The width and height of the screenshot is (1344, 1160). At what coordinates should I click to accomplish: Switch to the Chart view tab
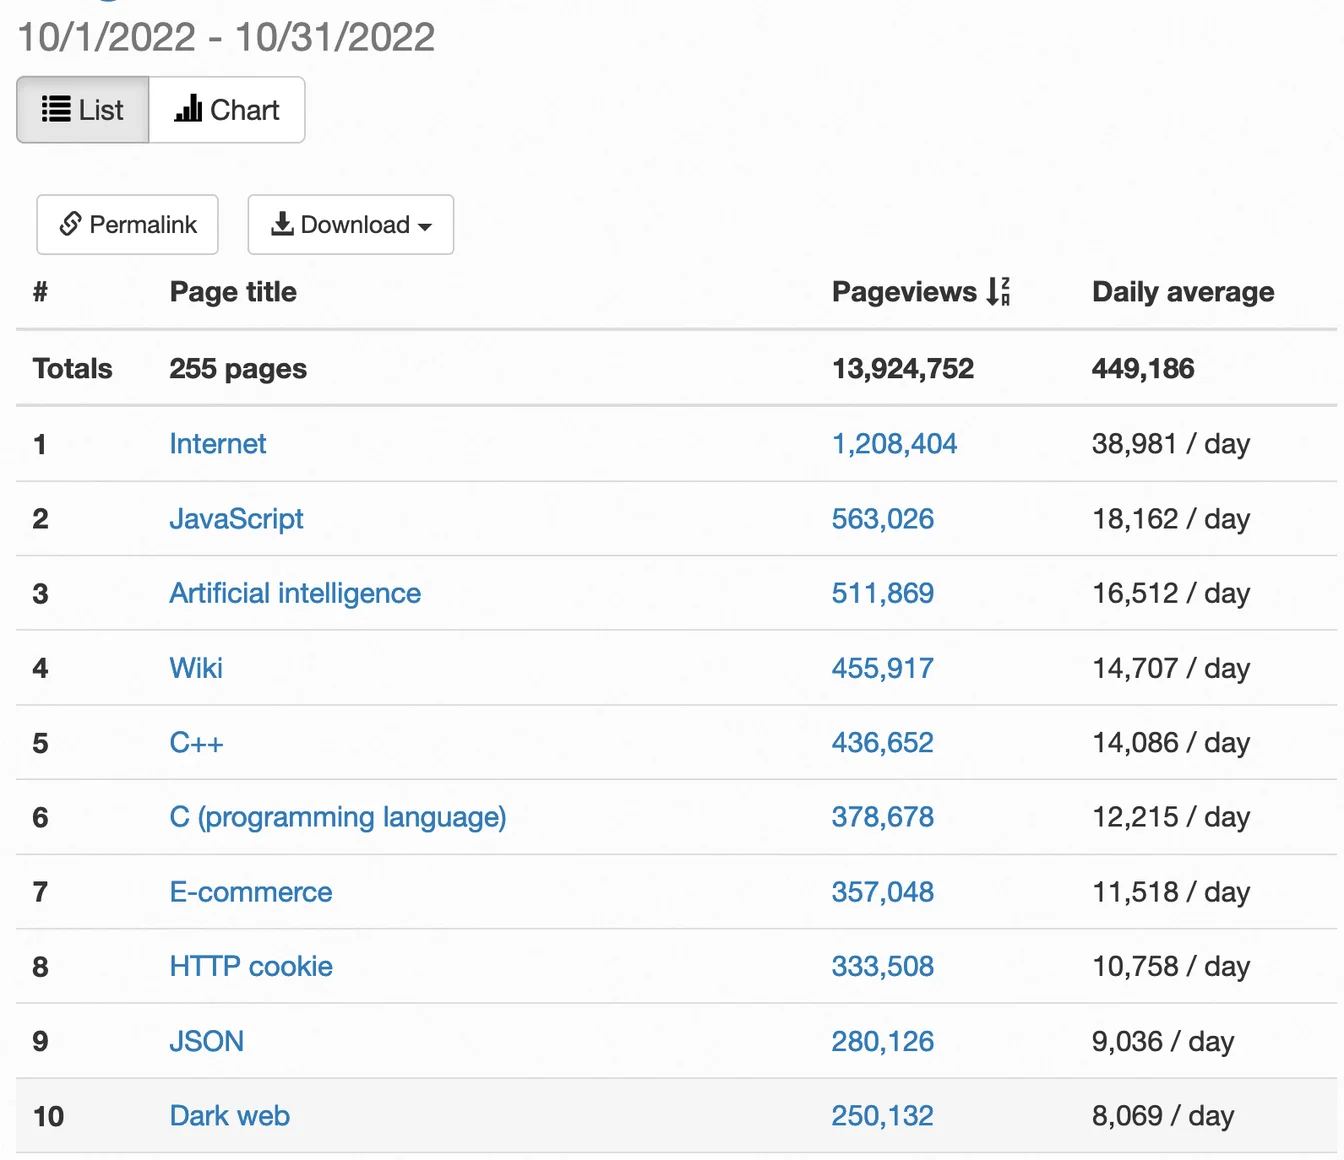[227, 110]
